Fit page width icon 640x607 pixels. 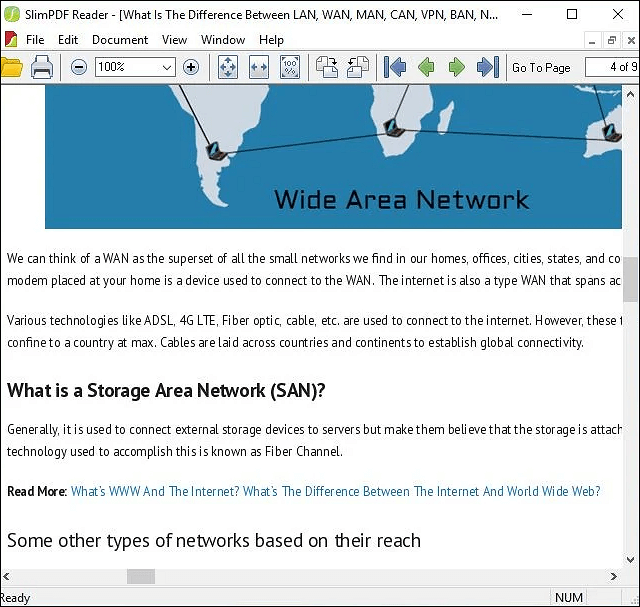259,67
